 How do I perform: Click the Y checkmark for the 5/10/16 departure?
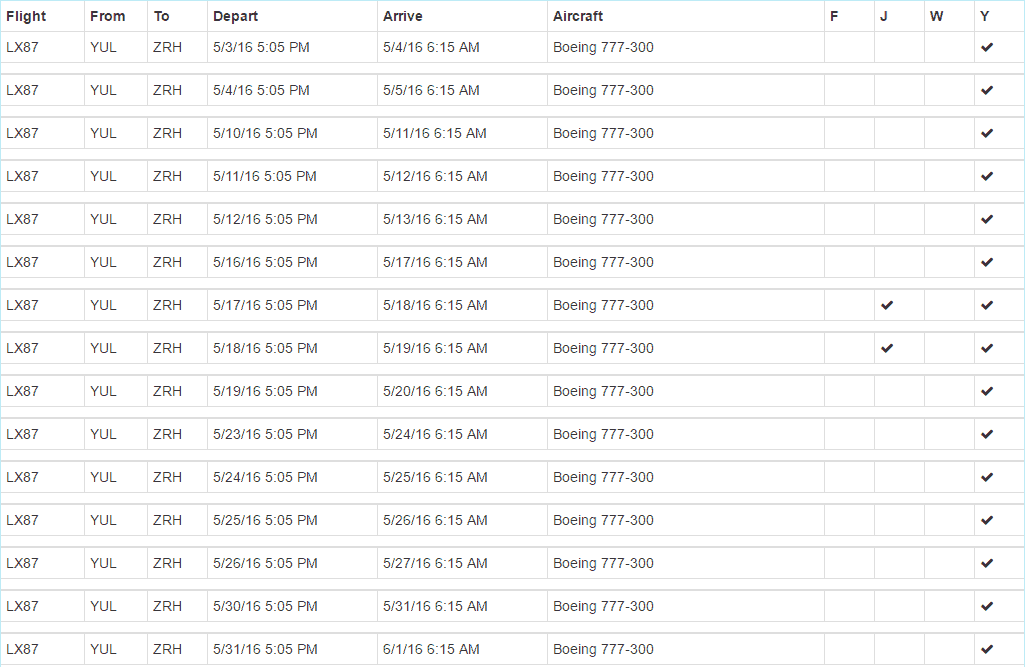pos(987,133)
